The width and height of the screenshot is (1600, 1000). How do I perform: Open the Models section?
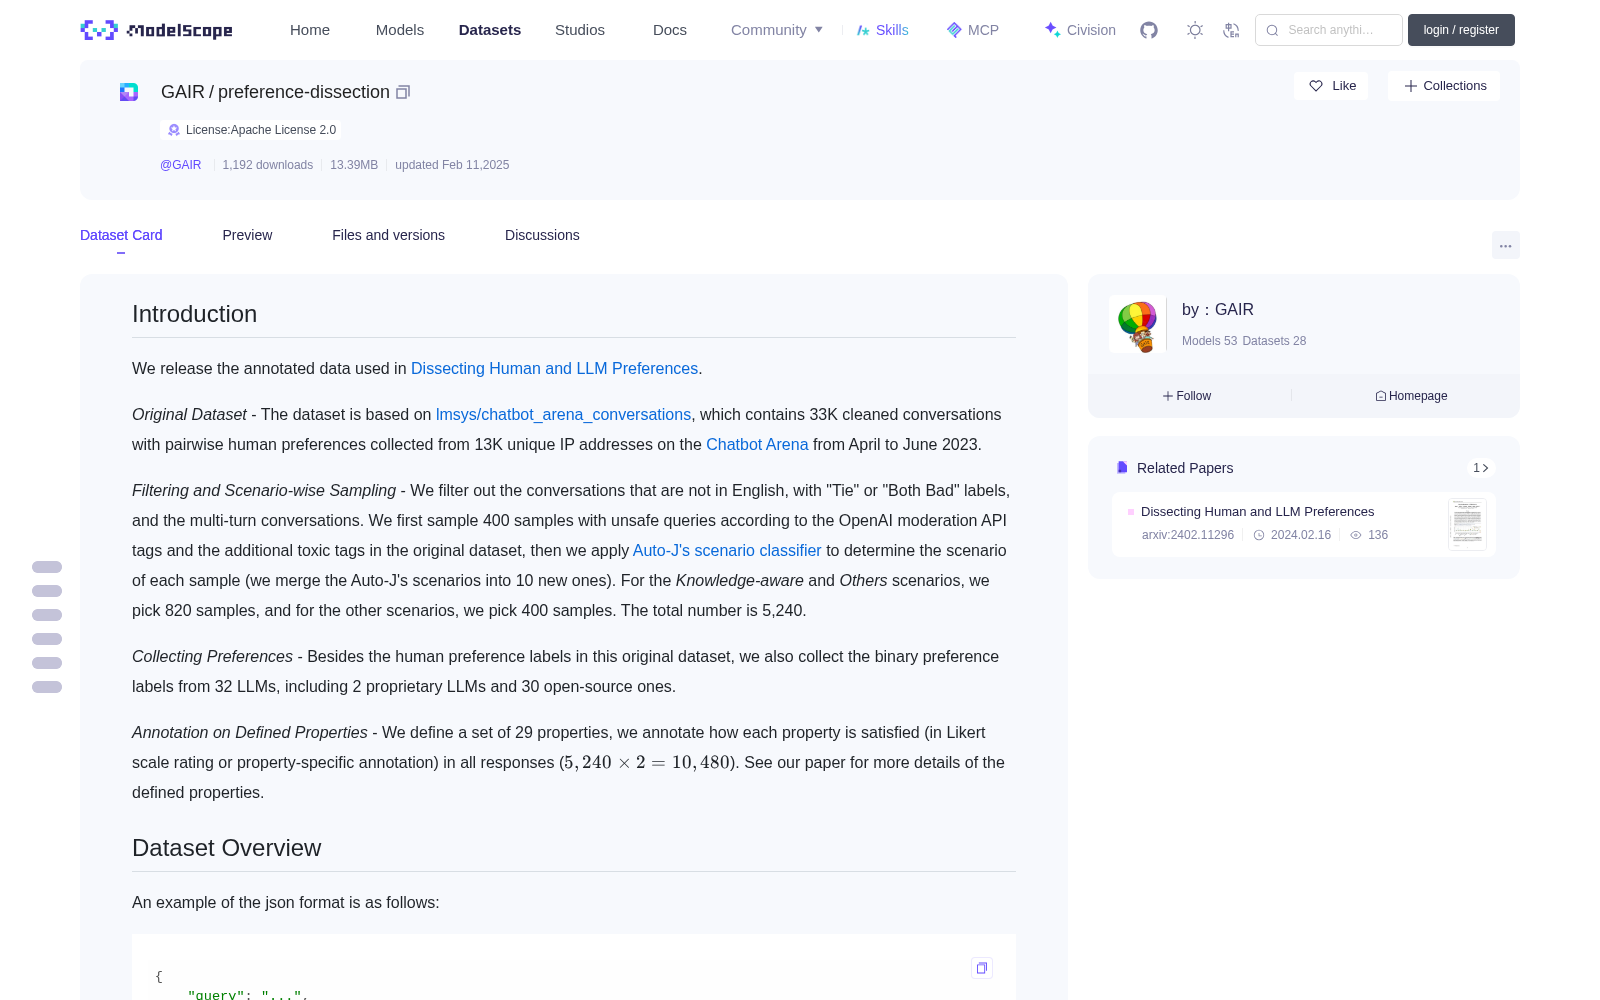pyautogui.click(x=400, y=30)
